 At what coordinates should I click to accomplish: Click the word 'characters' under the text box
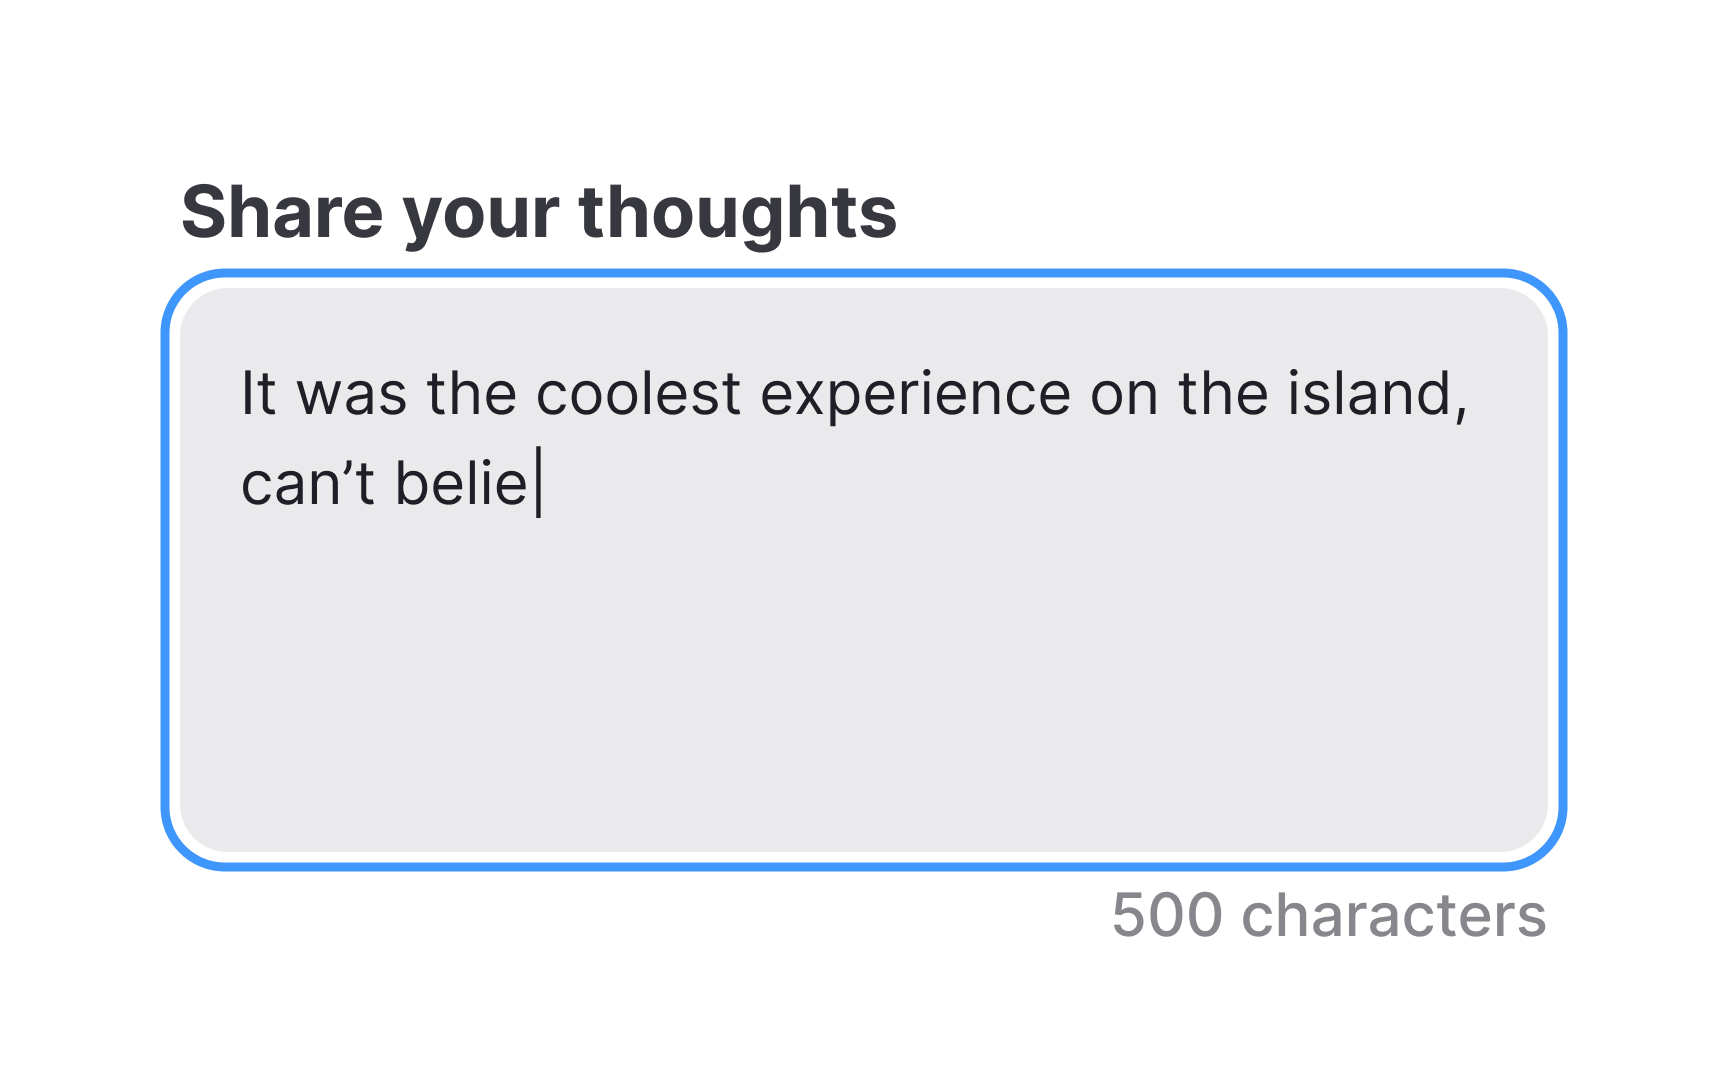coord(1393,915)
